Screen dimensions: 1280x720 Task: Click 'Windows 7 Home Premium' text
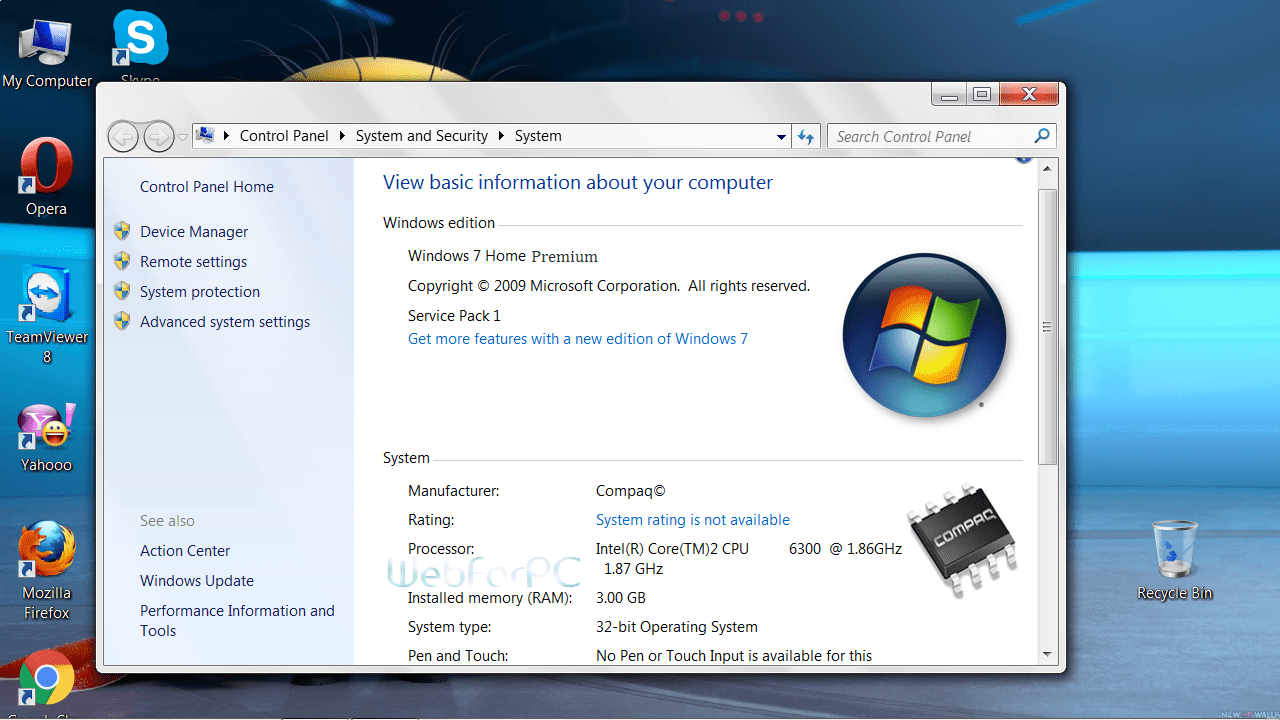pyautogui.click(x=503, y=256)
